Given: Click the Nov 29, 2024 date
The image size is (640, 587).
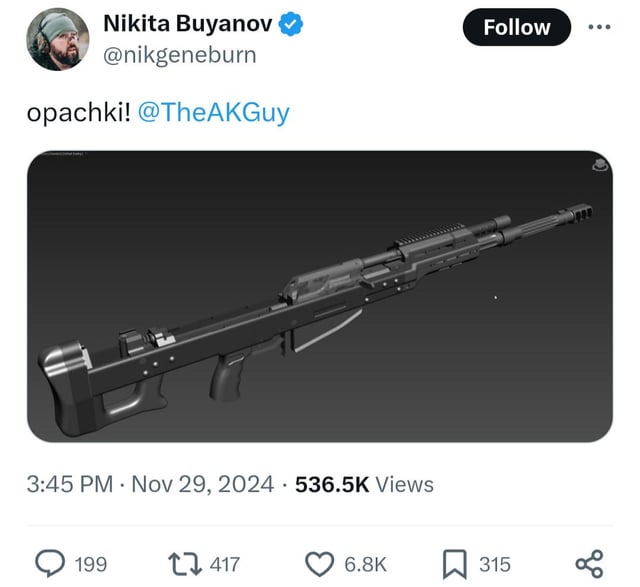Looking at the screenshot, I should [x=202, y=485].
